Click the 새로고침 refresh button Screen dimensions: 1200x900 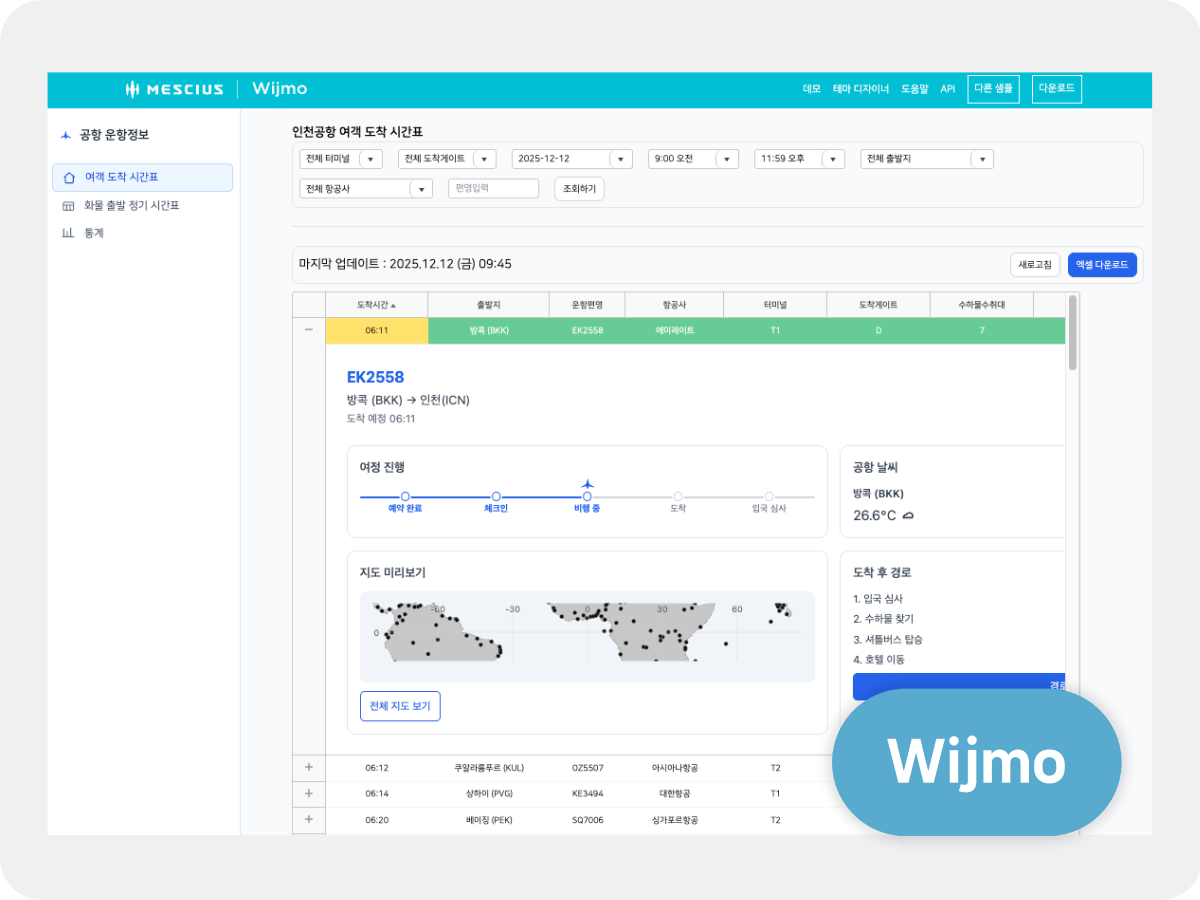[x=1035, y=265]
